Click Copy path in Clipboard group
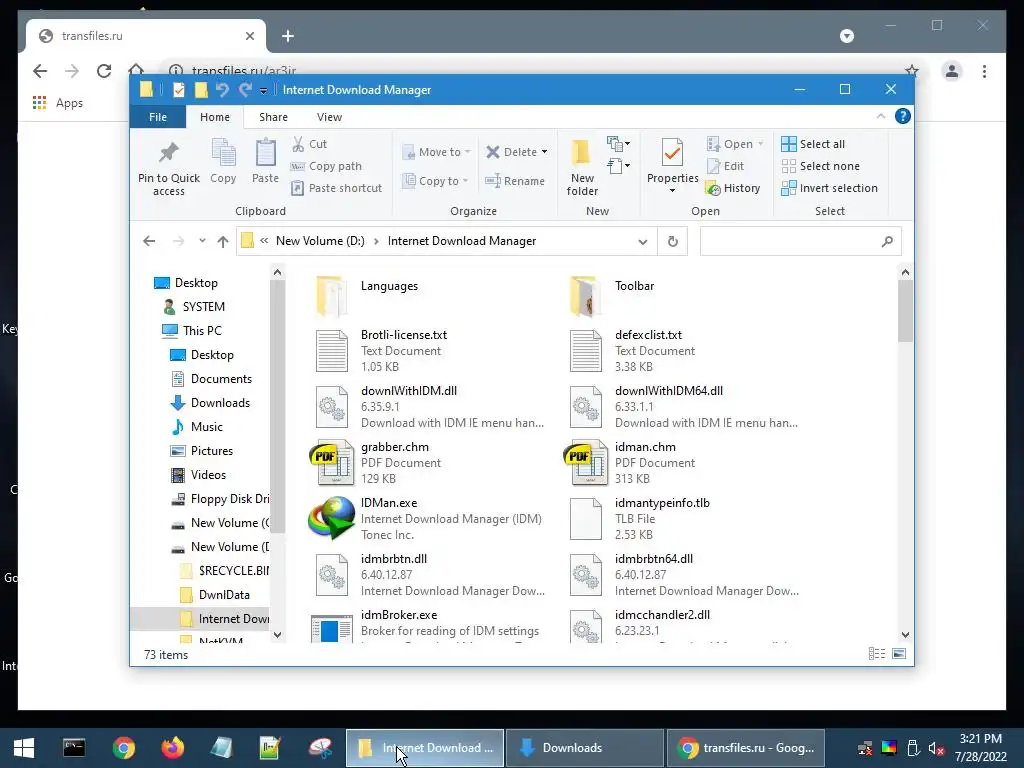This screenshot has width=1024, height=768. coord(326,166)
